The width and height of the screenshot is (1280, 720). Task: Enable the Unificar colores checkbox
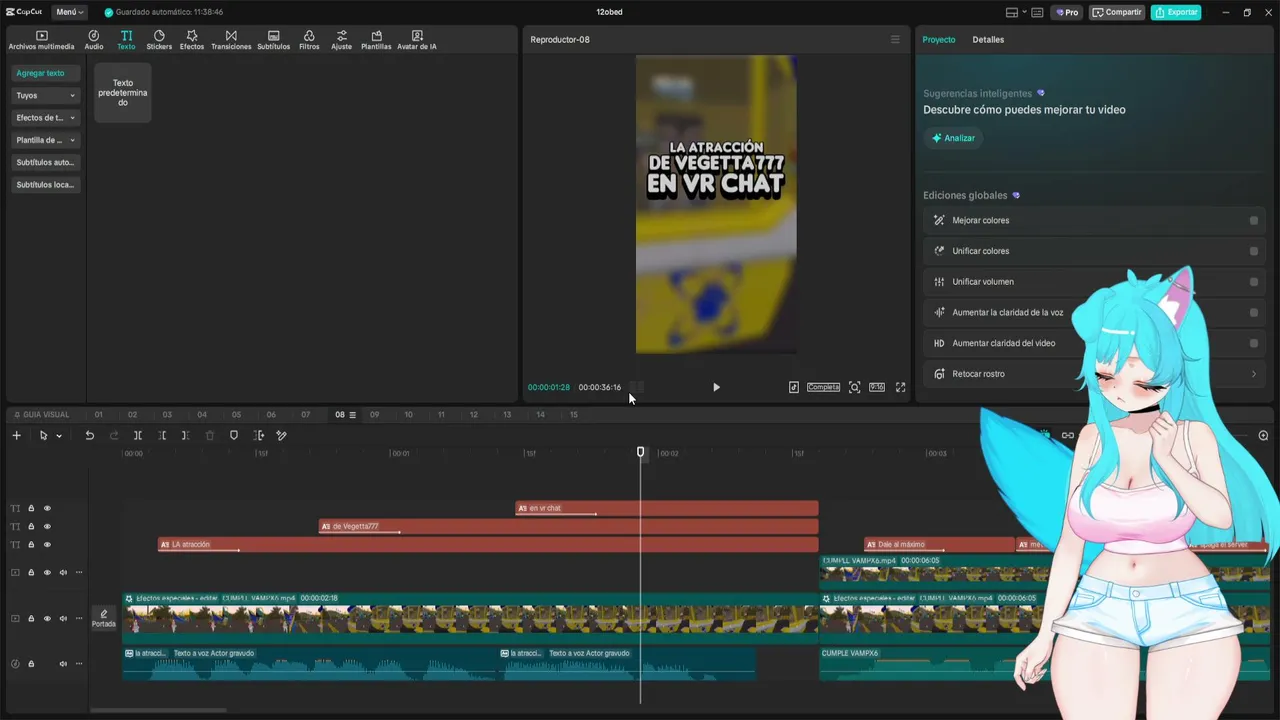coord(1254,251)
